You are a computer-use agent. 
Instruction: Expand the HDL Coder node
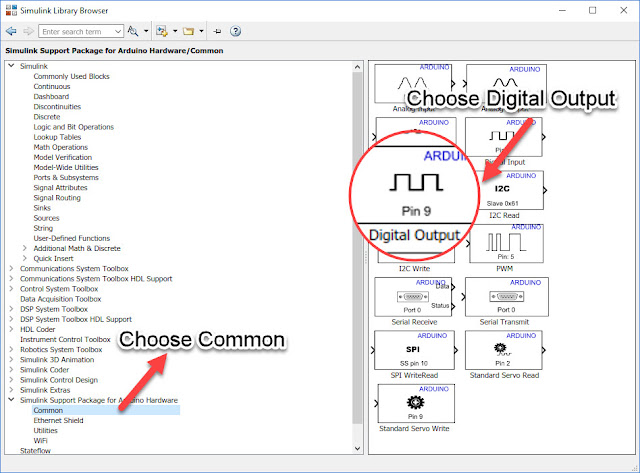(11, 329)
